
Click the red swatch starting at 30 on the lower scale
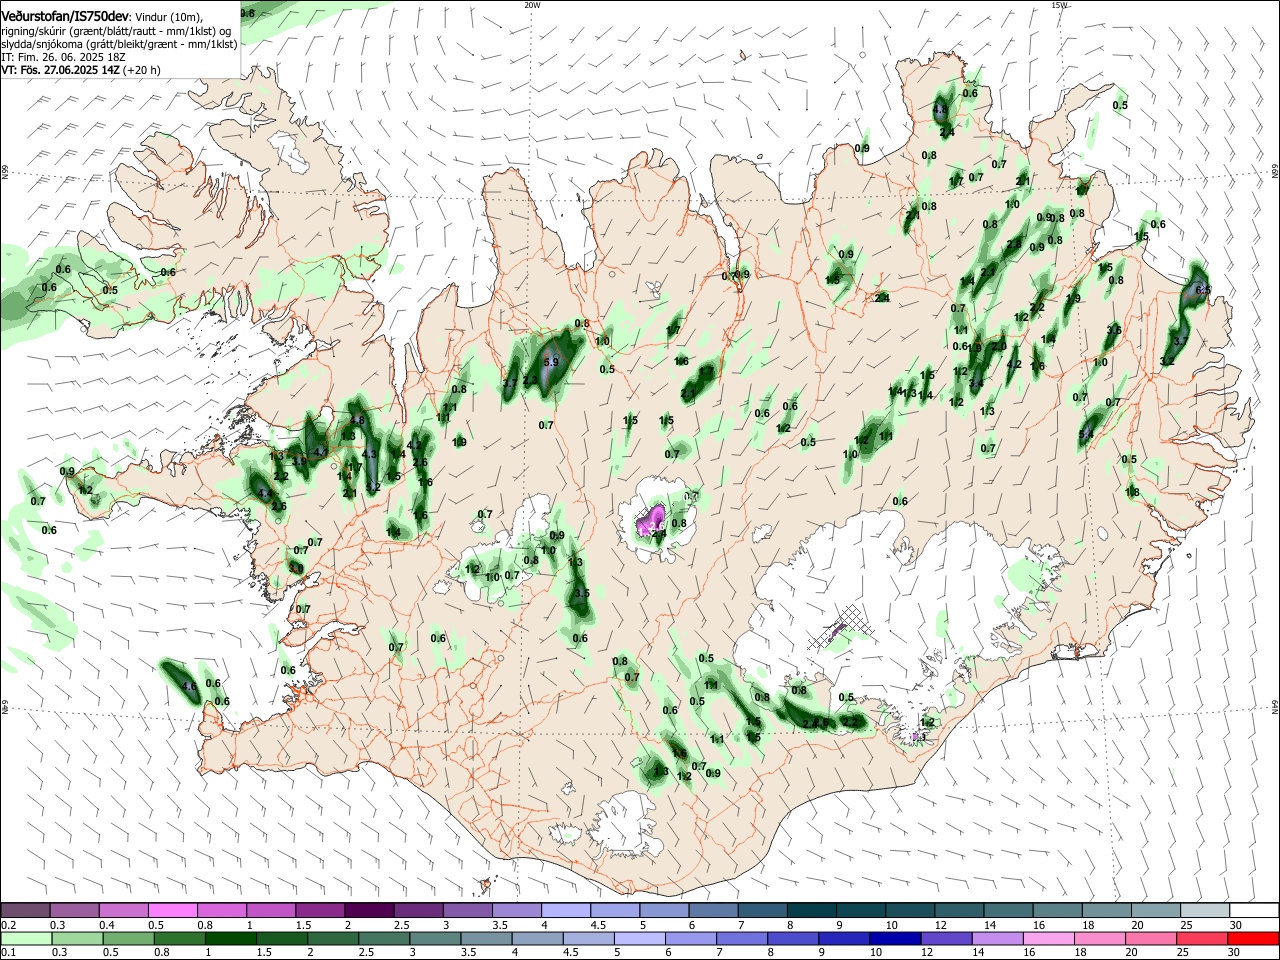coord(1254,938)
